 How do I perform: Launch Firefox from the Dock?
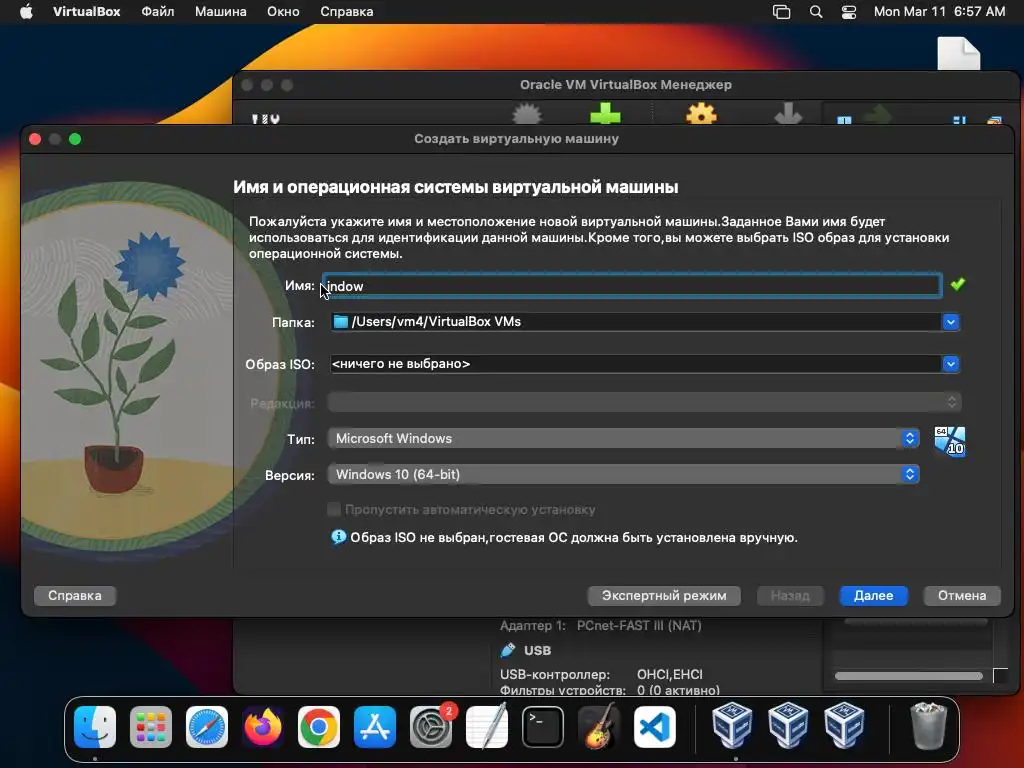click(263, 727)
